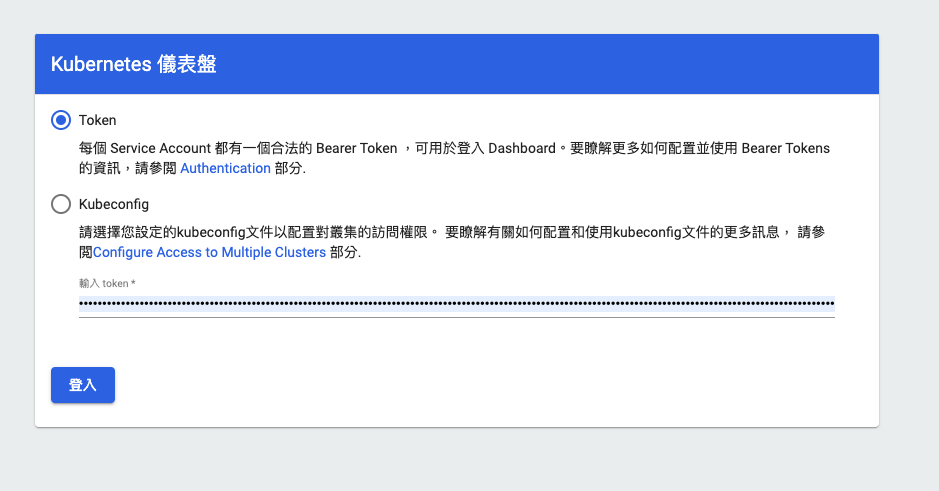Click the Kubeconfig option label text

coord(114,204)
